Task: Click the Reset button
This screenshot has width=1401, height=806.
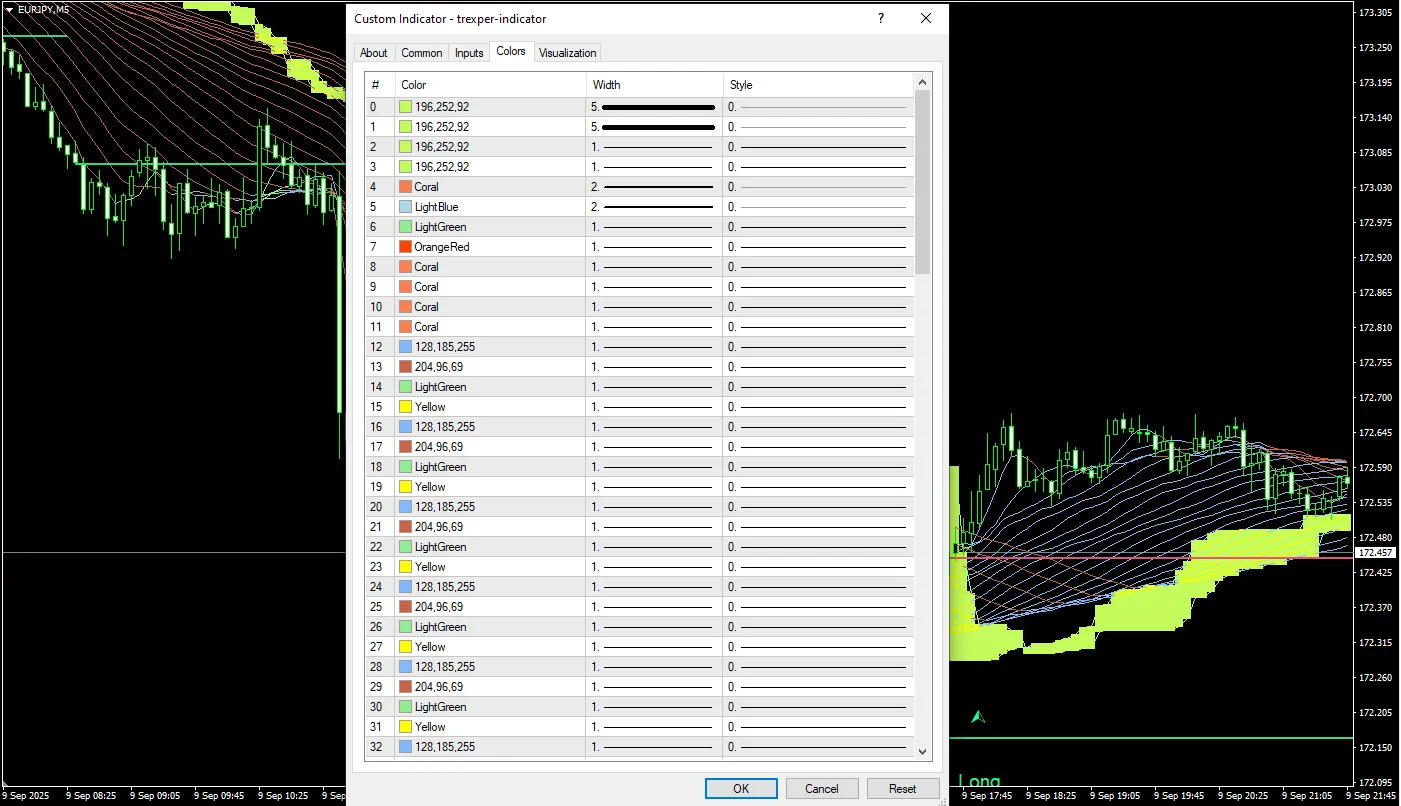Action: coord(902,788)
